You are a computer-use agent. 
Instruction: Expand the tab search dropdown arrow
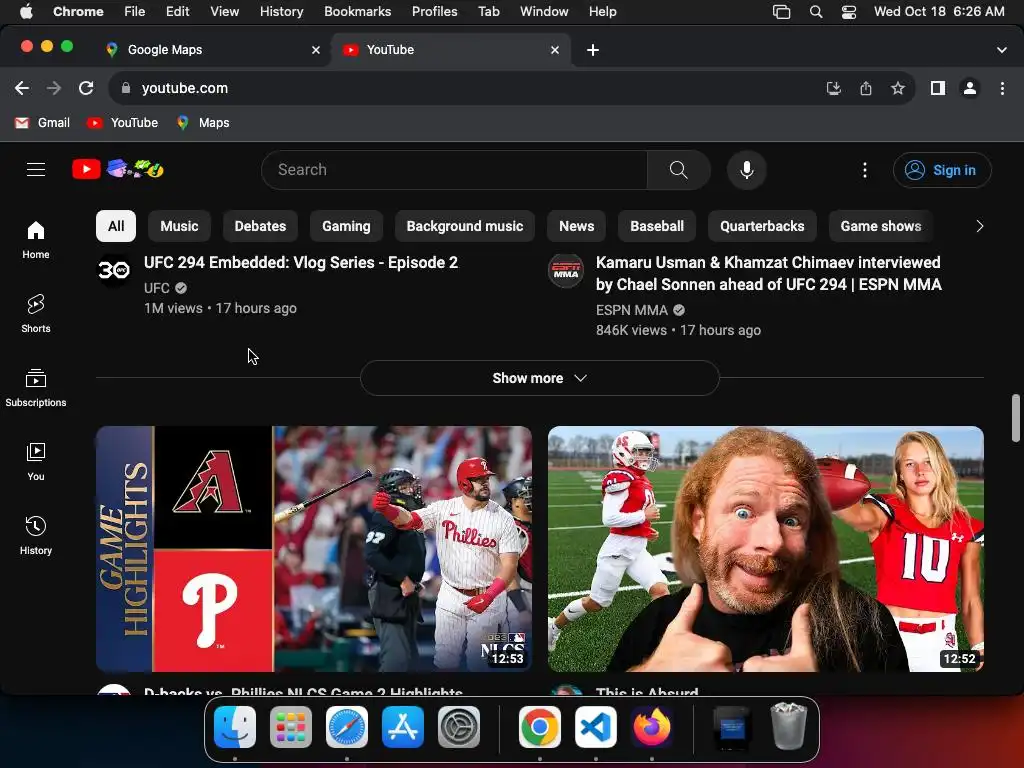click(x=1002, y=50)
